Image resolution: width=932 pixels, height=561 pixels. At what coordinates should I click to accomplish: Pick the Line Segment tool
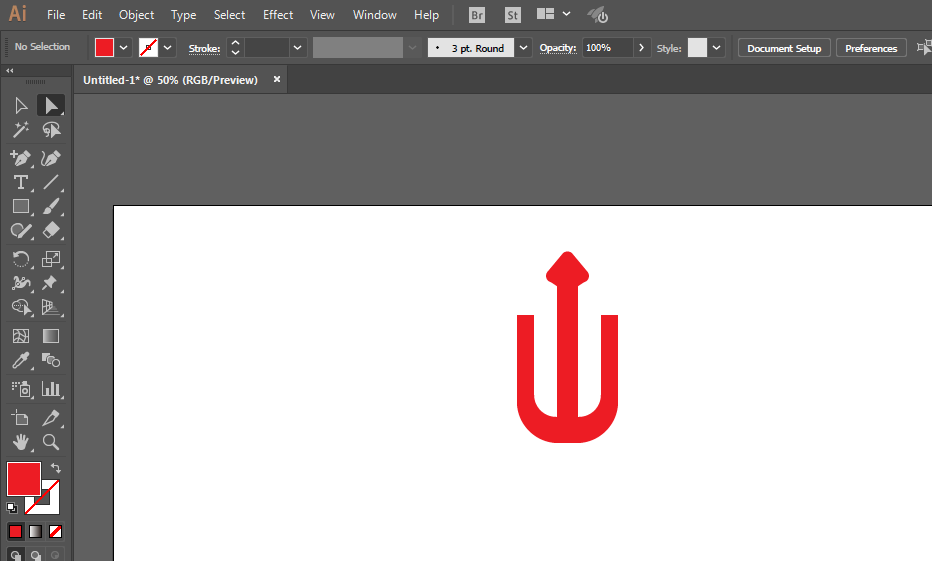[51, 182]
